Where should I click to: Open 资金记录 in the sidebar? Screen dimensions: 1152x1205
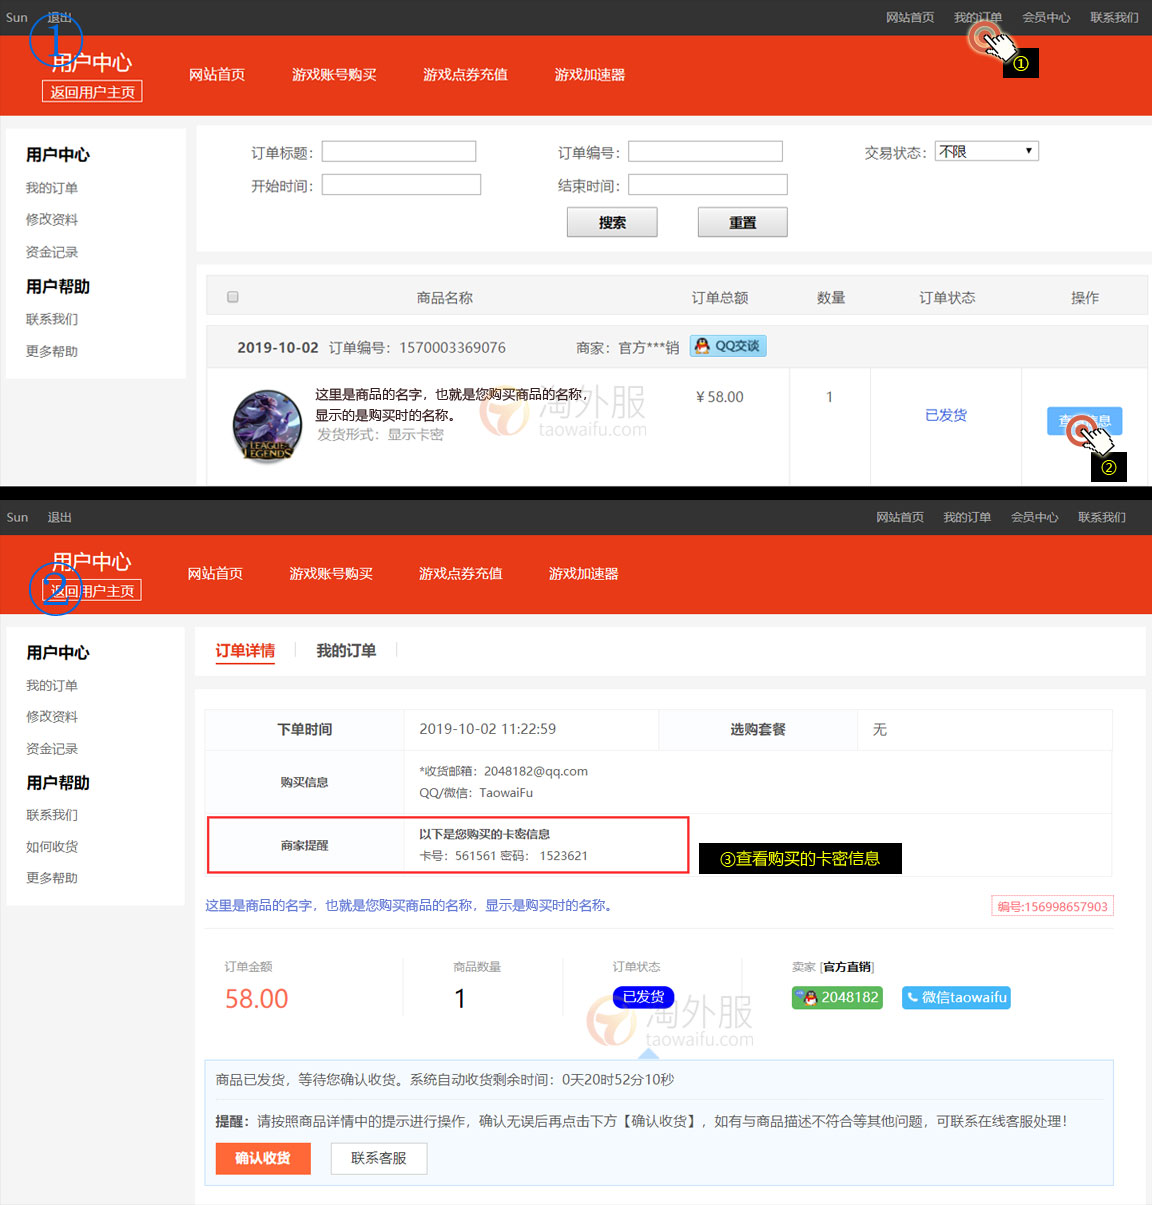[x=51, y=251]
